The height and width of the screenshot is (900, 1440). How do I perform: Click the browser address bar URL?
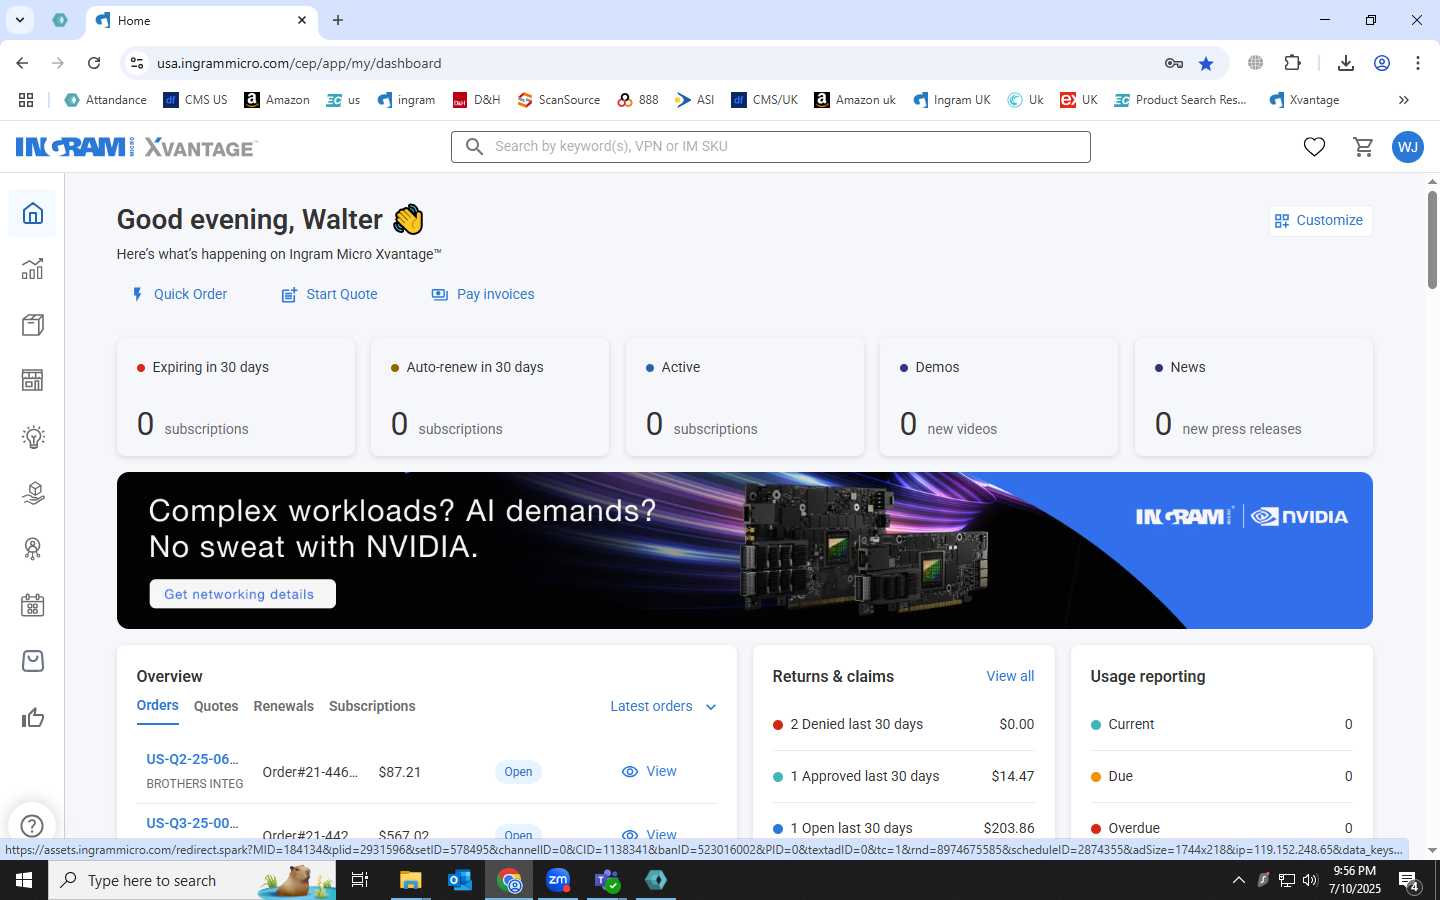pyautogui.click(x=299, y=63)
